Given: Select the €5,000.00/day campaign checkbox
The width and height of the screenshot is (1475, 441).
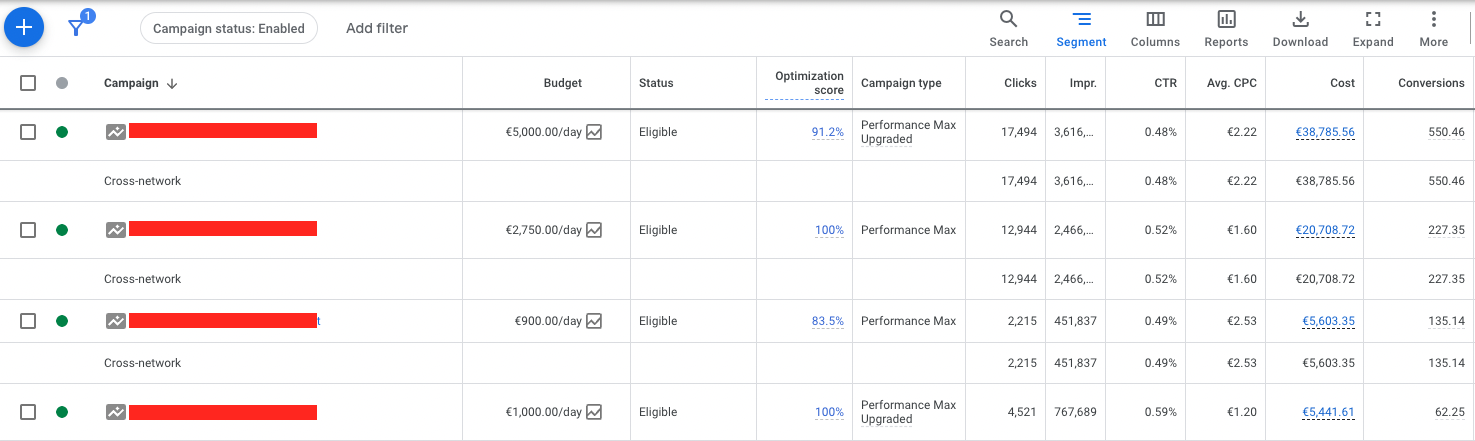Looking at the screenshot, I should pyautogui.click(x=28, y=132).
